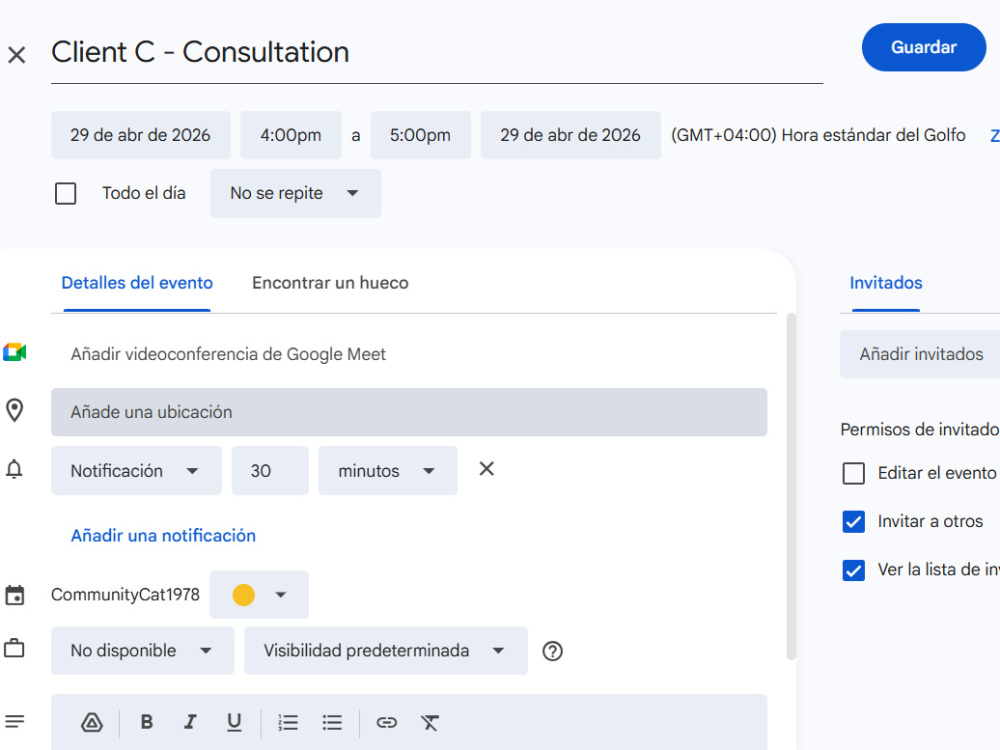Click the description lines icon
This screenshot has height=750, width=1000.
pyautogui.click(x=14, y=722)
